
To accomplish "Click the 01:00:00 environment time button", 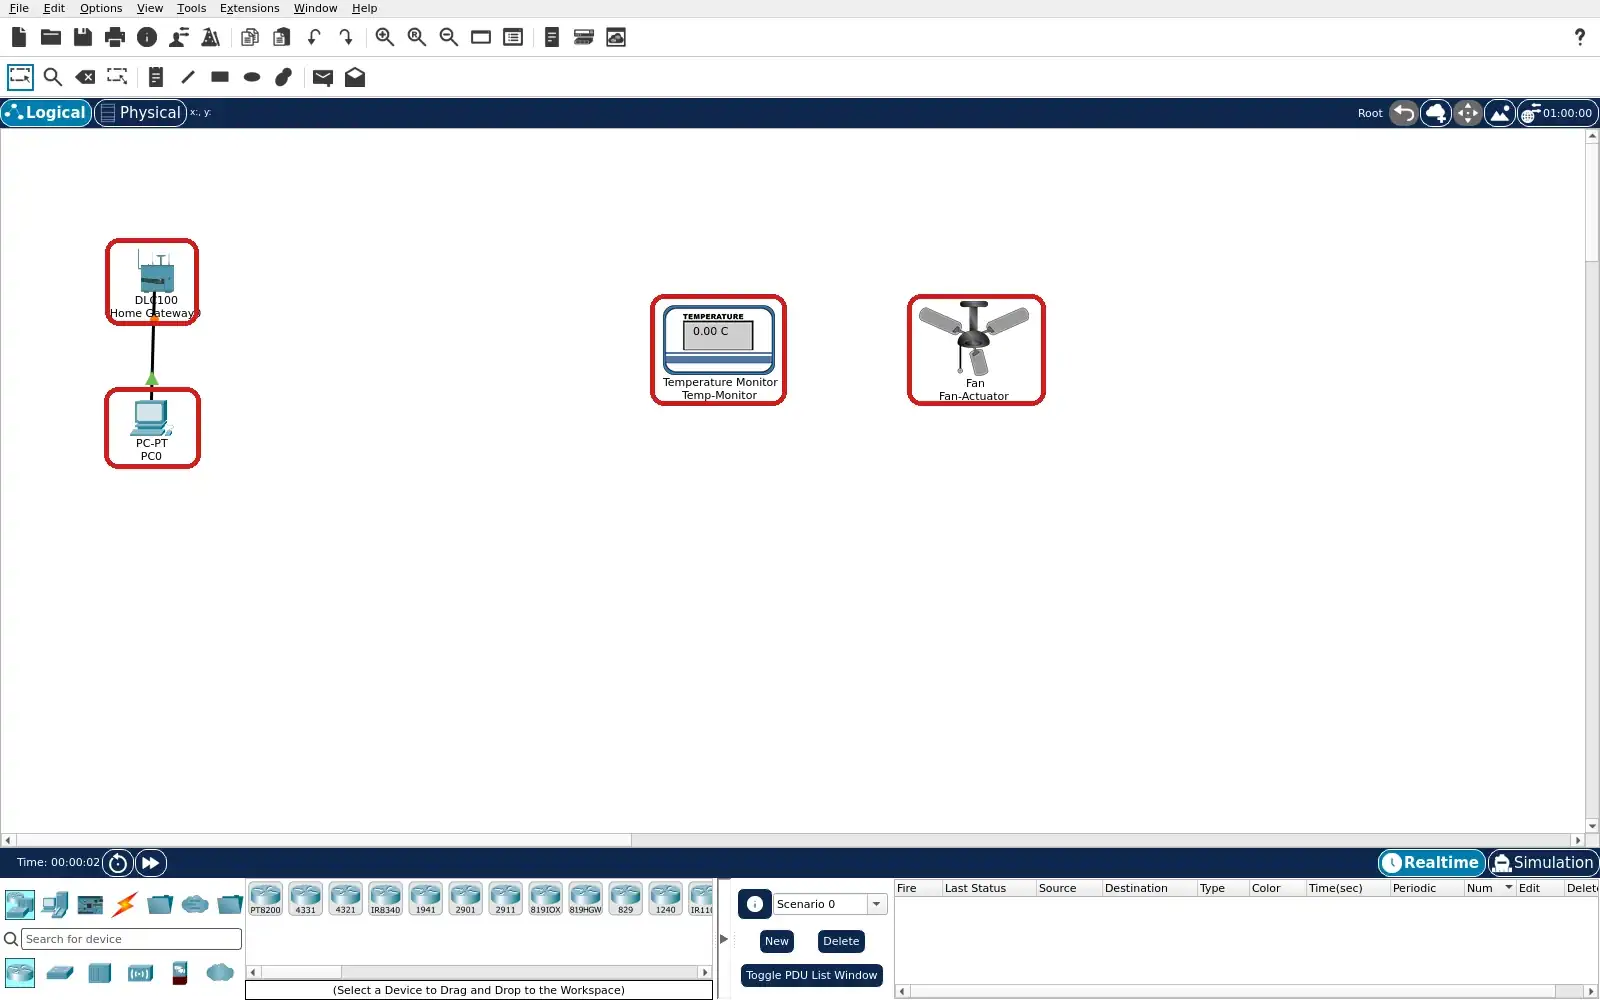I will click(1558, 113).
